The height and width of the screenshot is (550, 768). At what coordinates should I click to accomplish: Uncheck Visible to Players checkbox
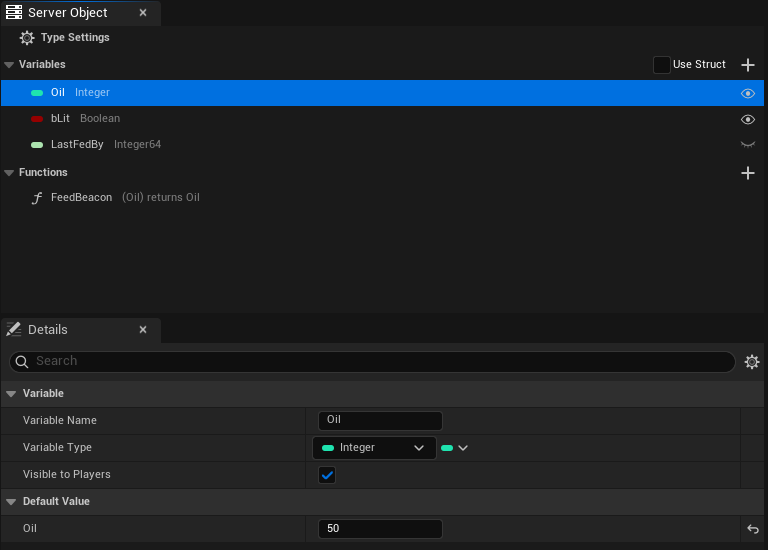pos(327,475)
